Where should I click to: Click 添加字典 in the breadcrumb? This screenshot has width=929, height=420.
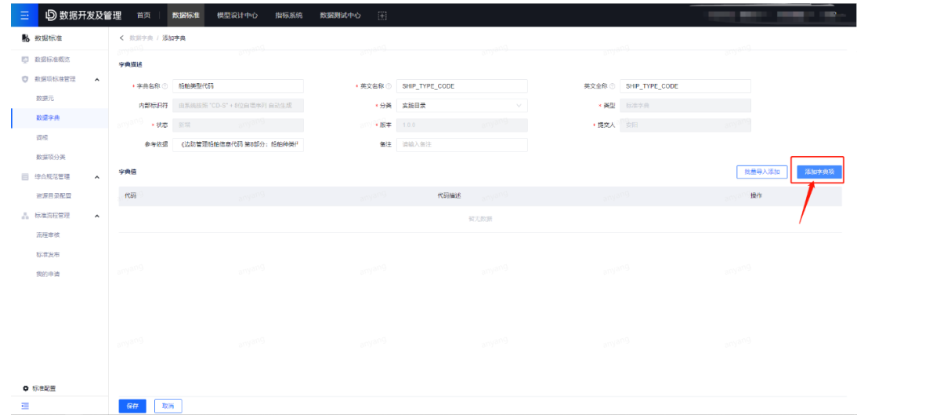[174, 38]
